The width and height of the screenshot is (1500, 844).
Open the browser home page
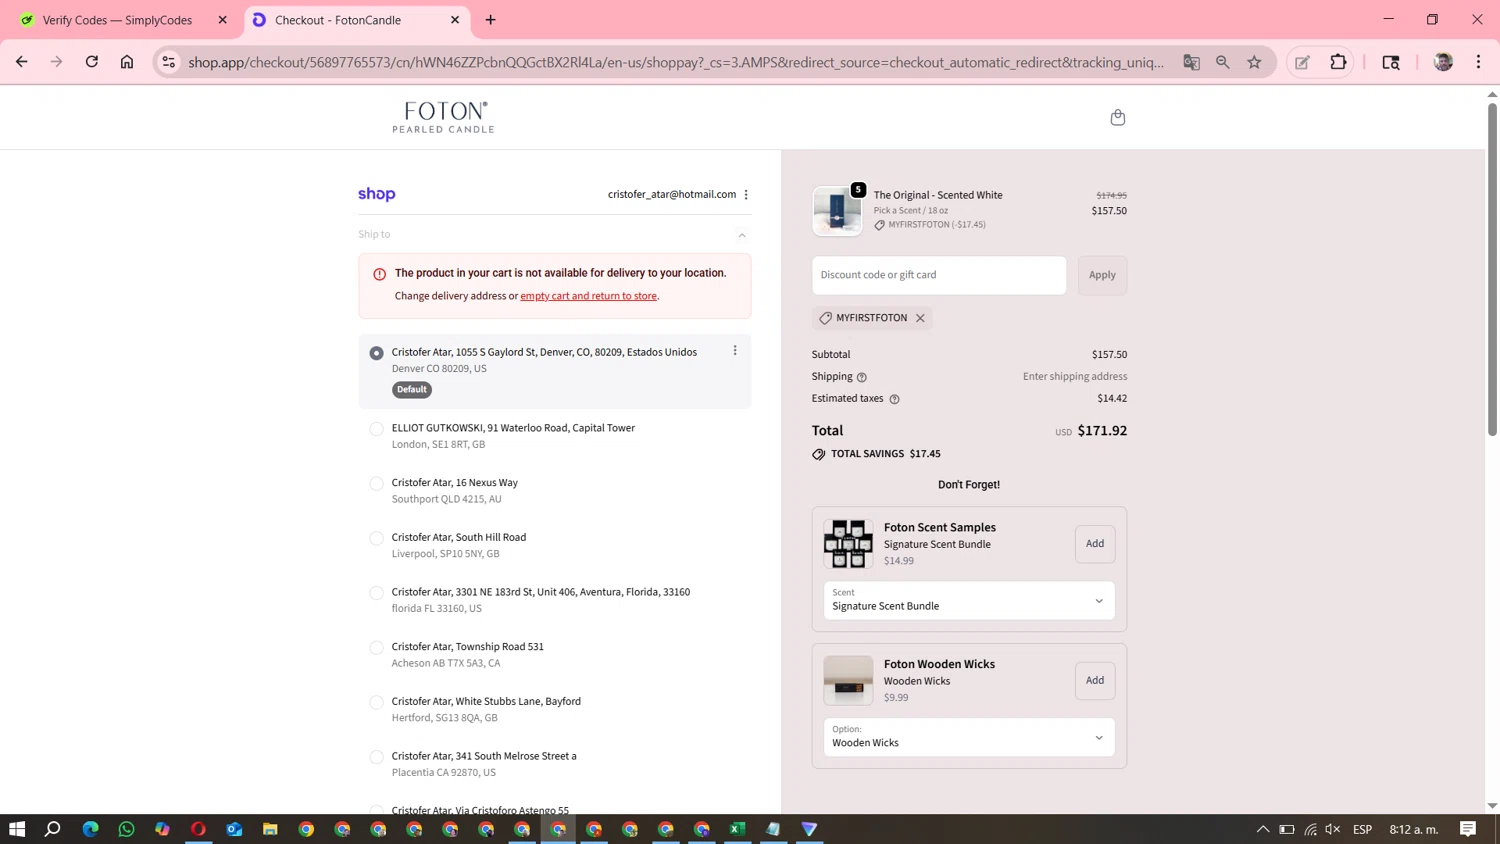point(127,62)
